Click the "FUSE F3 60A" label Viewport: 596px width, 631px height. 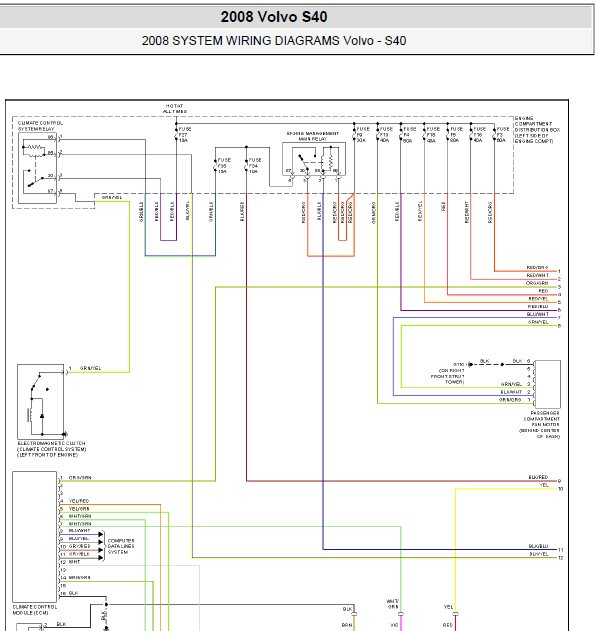(x=503, y=134)
